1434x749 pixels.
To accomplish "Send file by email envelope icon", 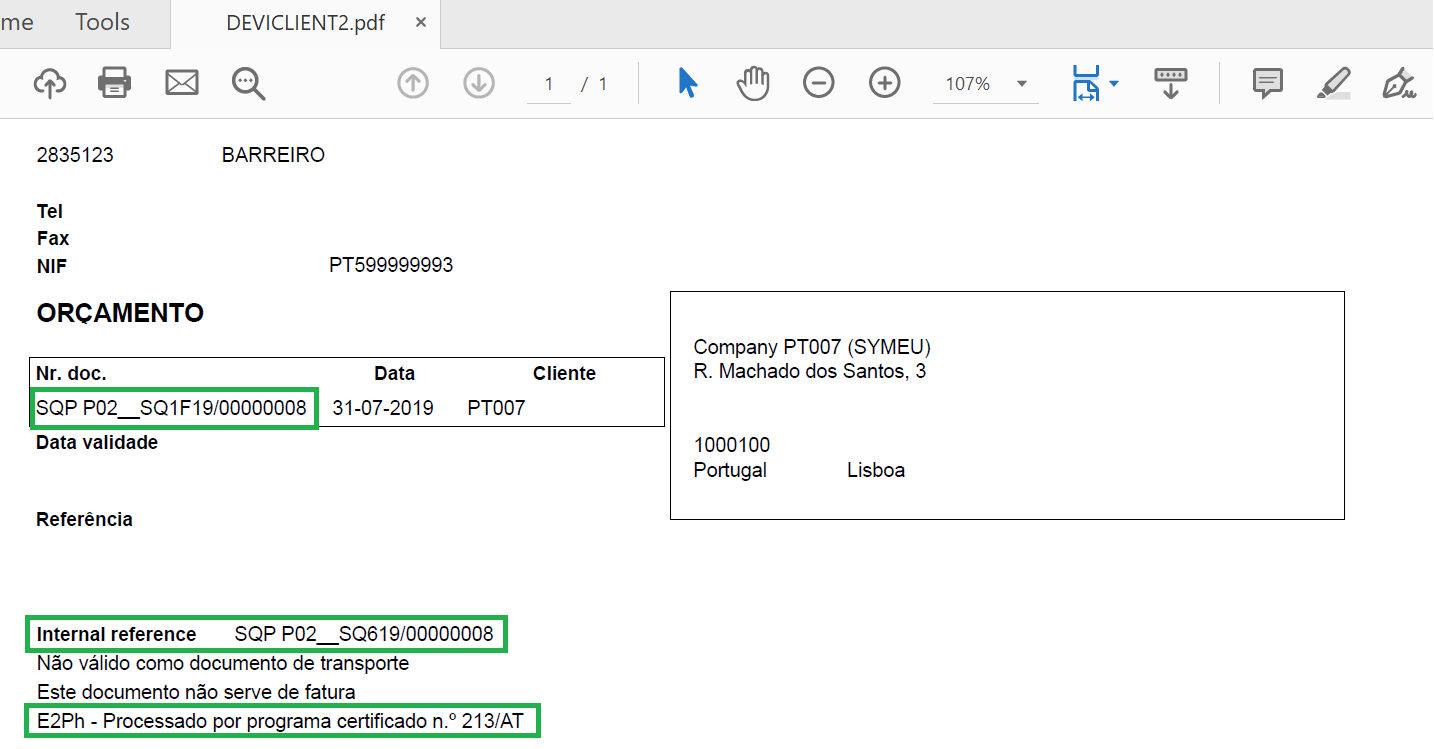I will point(181,83).
